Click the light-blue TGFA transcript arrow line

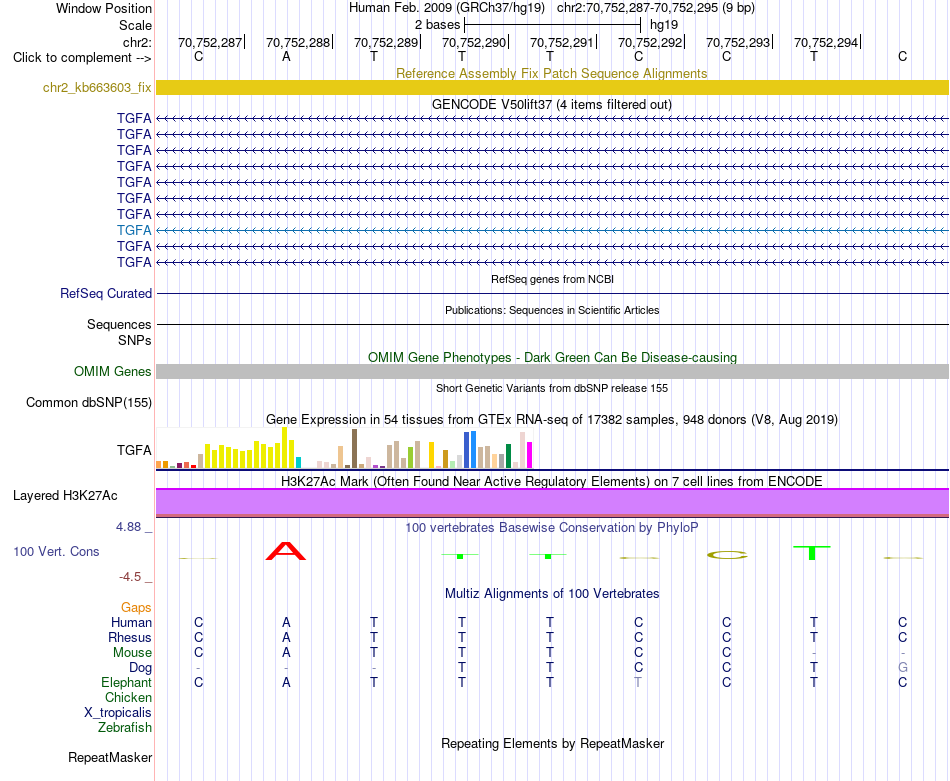tap(552, 230)
